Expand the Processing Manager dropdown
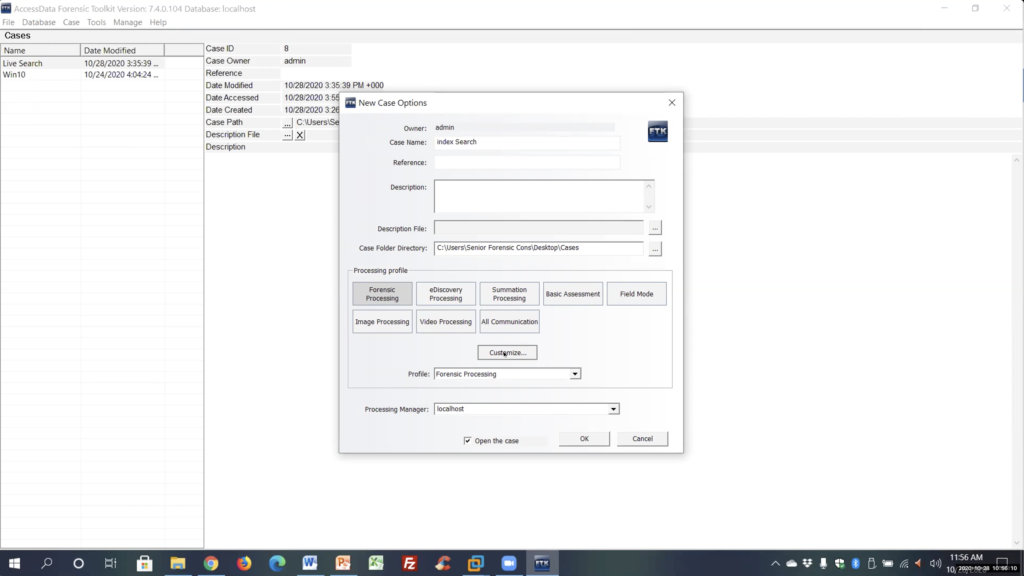 613,409
